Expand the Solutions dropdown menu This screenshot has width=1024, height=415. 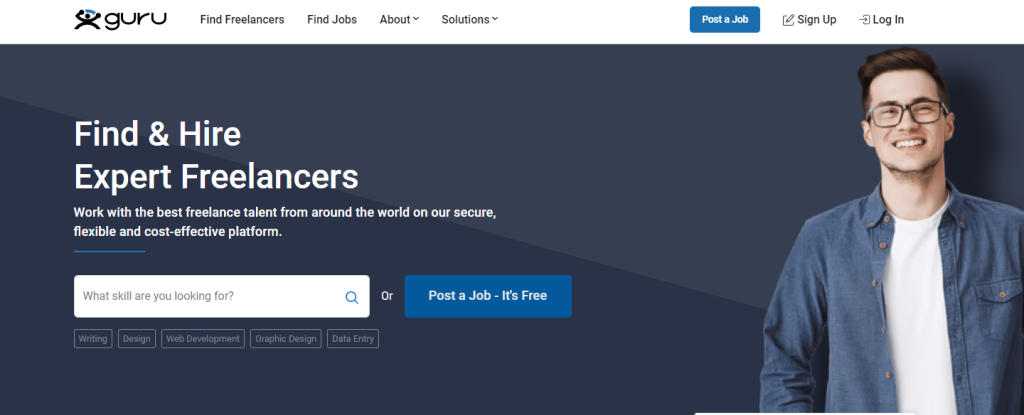coord(470,20)
